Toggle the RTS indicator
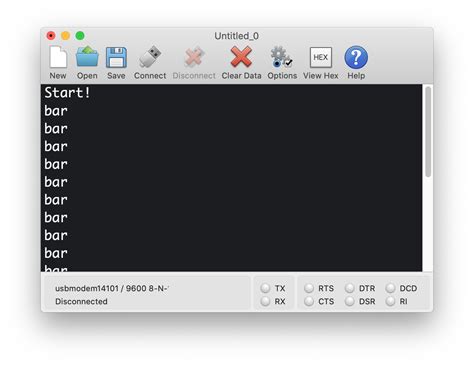Viewport: 474px width, 366px height. click(x=309, y=288)
